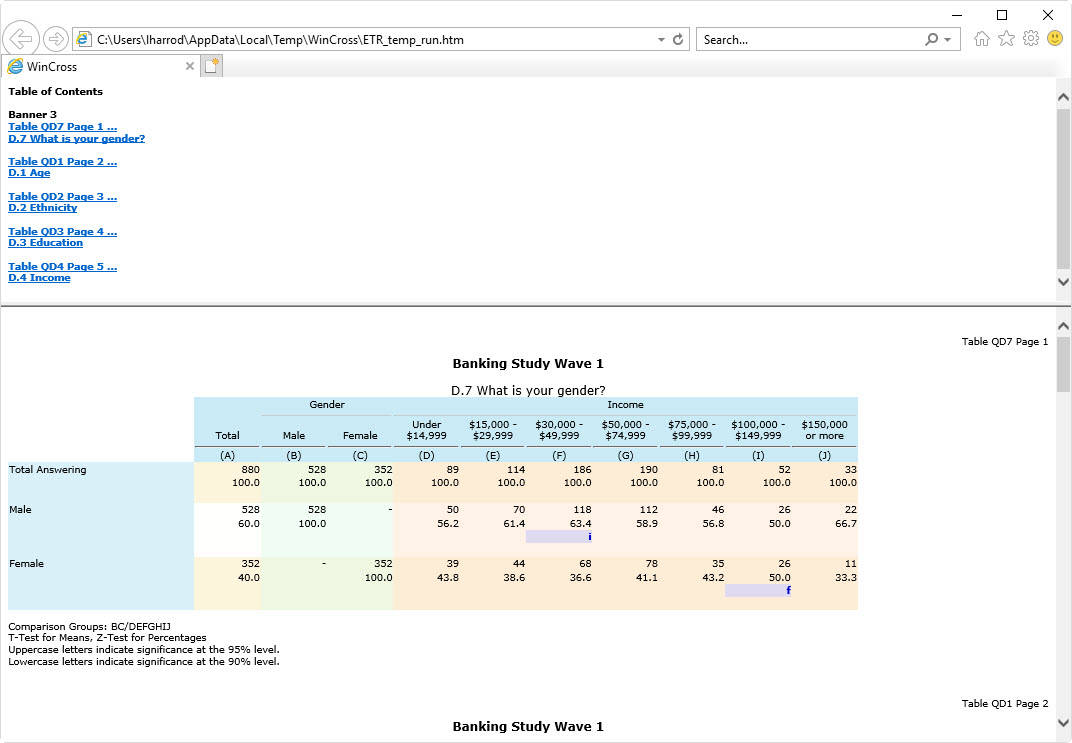Click the $50,000 - $74,999 column header
Image resolution: width=1072 pixels, height=743 pixels.
(x=626, y=430)
